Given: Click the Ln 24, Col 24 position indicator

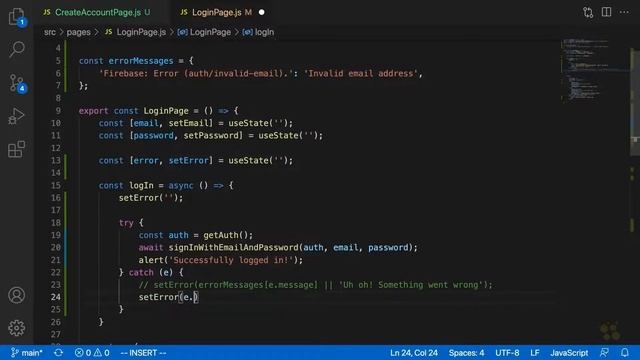Looking at the screenshot, I should tap(413, 353).
